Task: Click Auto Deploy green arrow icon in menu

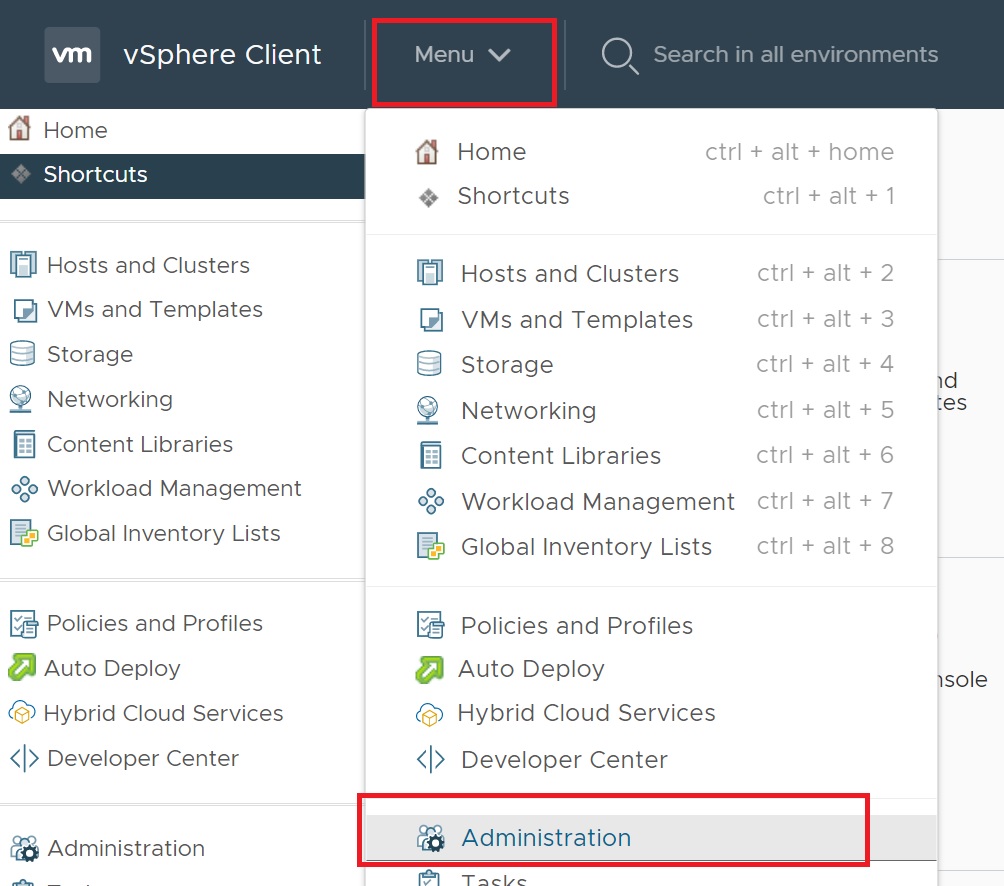Action: coord(429,669)
